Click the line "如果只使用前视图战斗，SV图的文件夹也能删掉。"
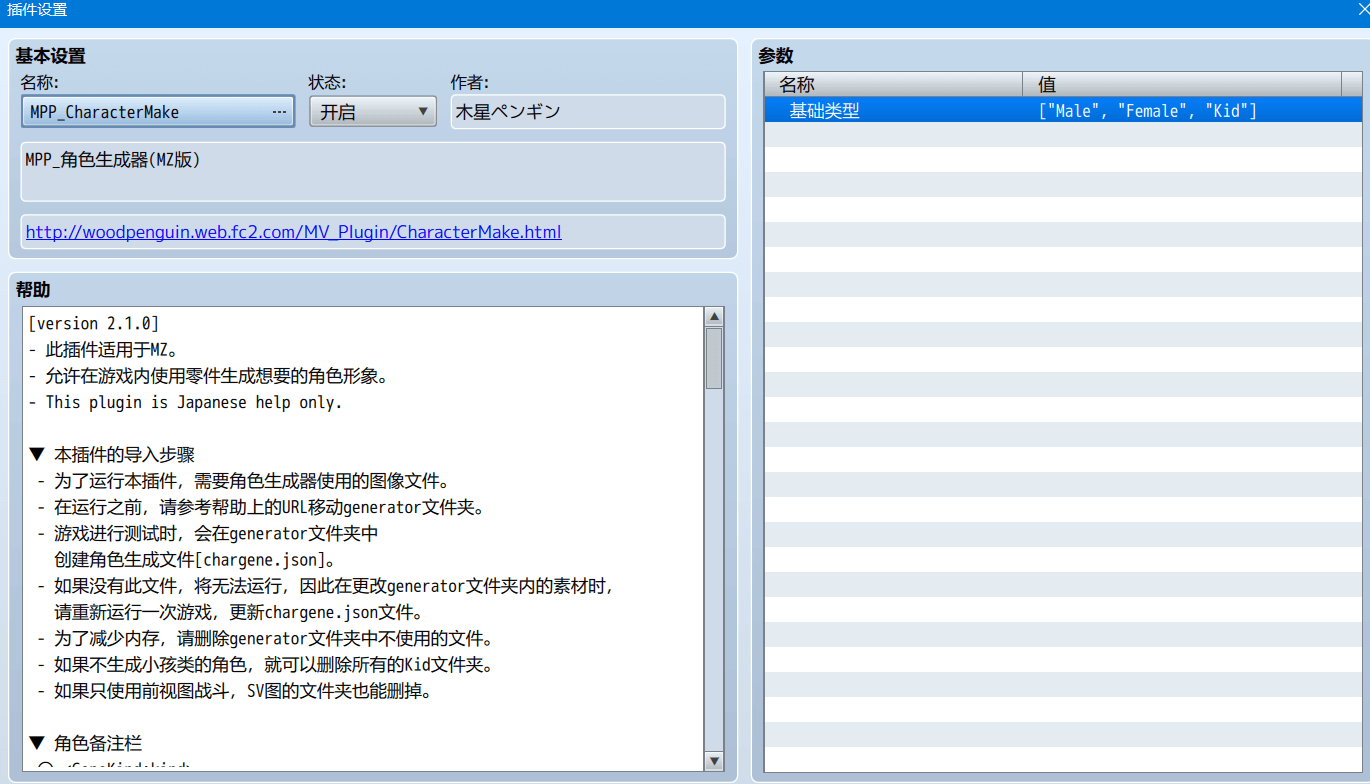 (234, 690)
